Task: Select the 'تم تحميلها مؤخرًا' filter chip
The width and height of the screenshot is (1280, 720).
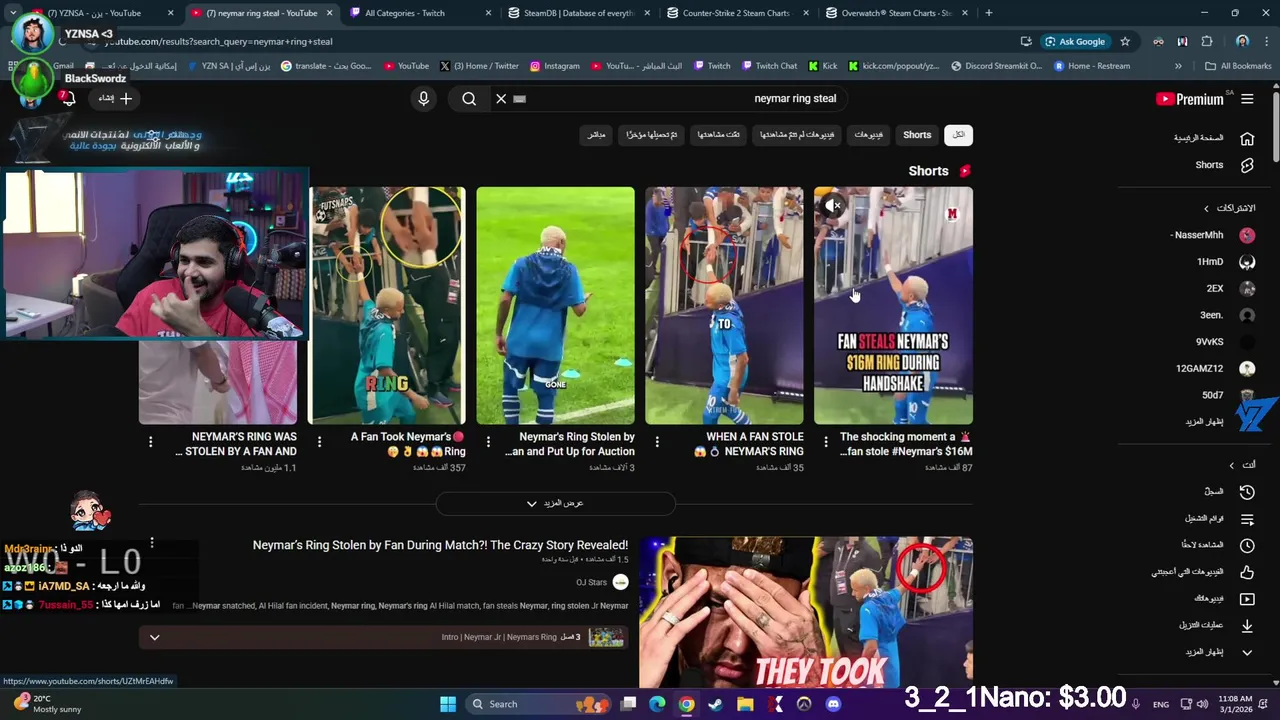Action: click(651, 135)
